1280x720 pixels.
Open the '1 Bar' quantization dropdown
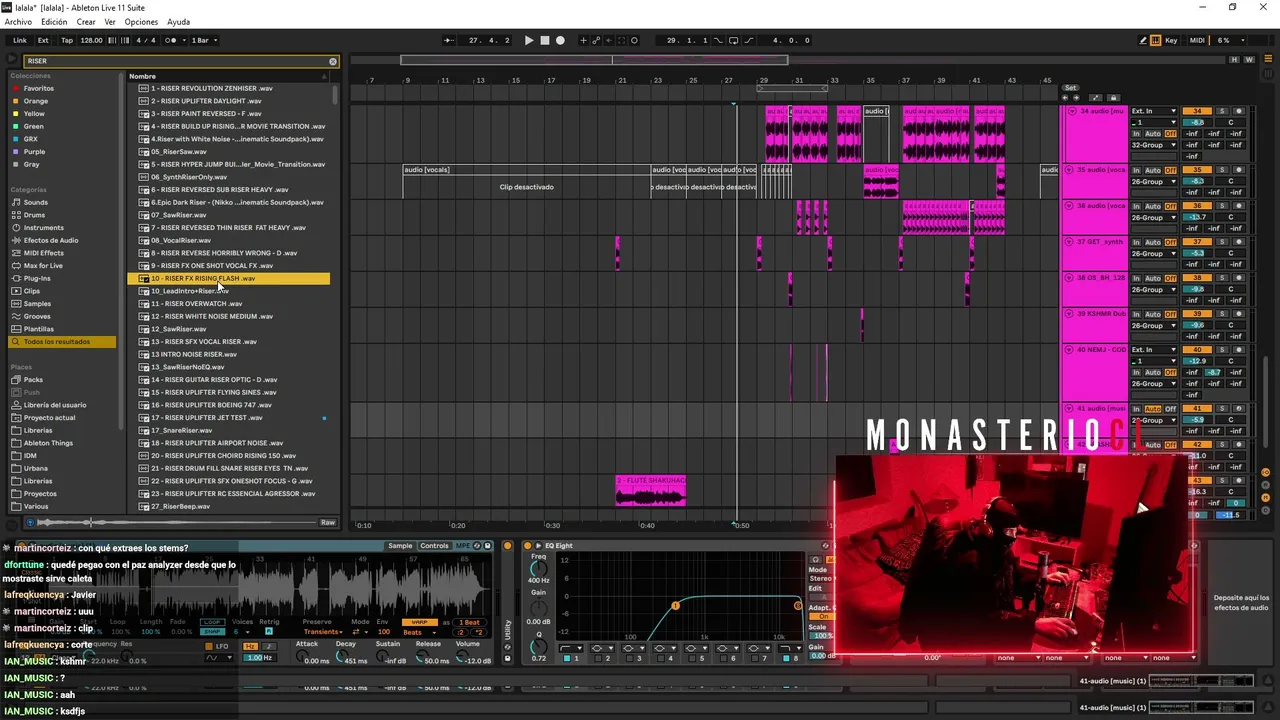click(204, 41)
